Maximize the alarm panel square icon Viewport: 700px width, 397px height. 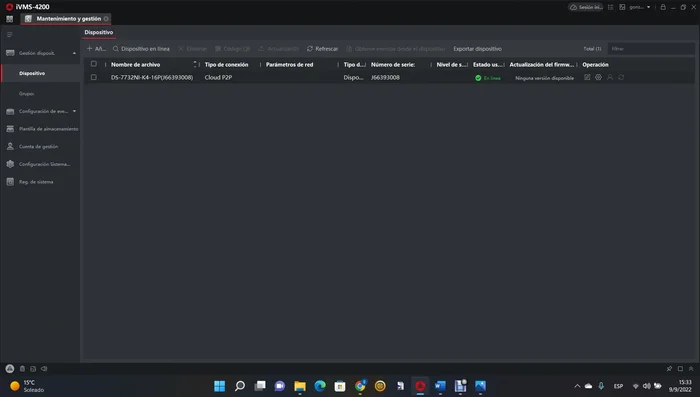click(680, 369)
